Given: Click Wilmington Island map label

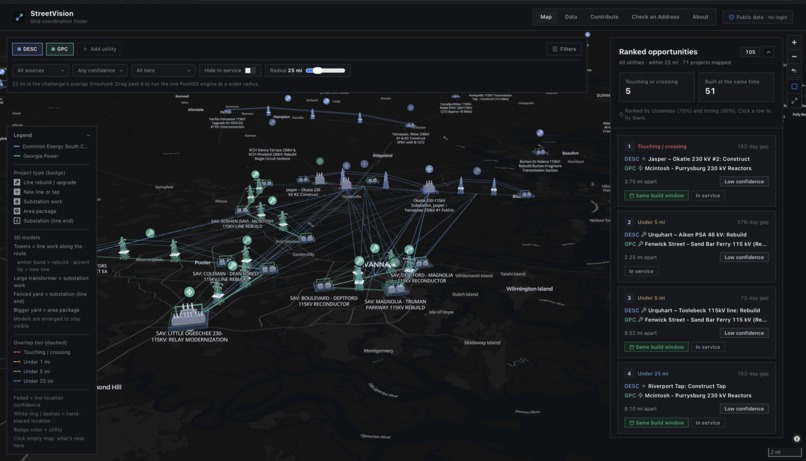Looking at the screenshot, I should [529, 289].
